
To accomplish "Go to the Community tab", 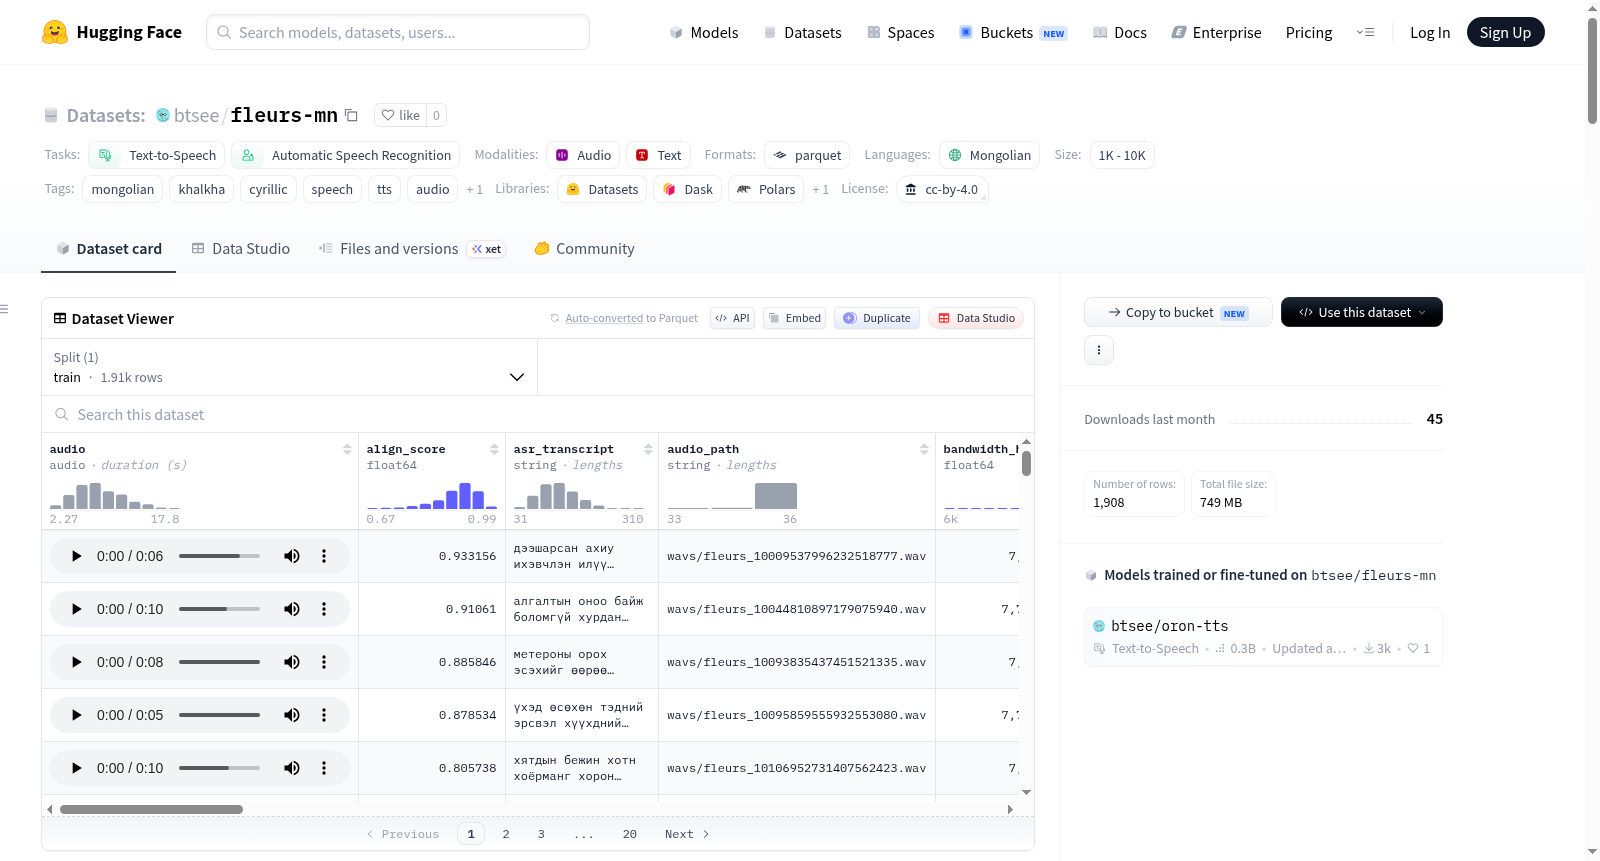I will point(584,249).
